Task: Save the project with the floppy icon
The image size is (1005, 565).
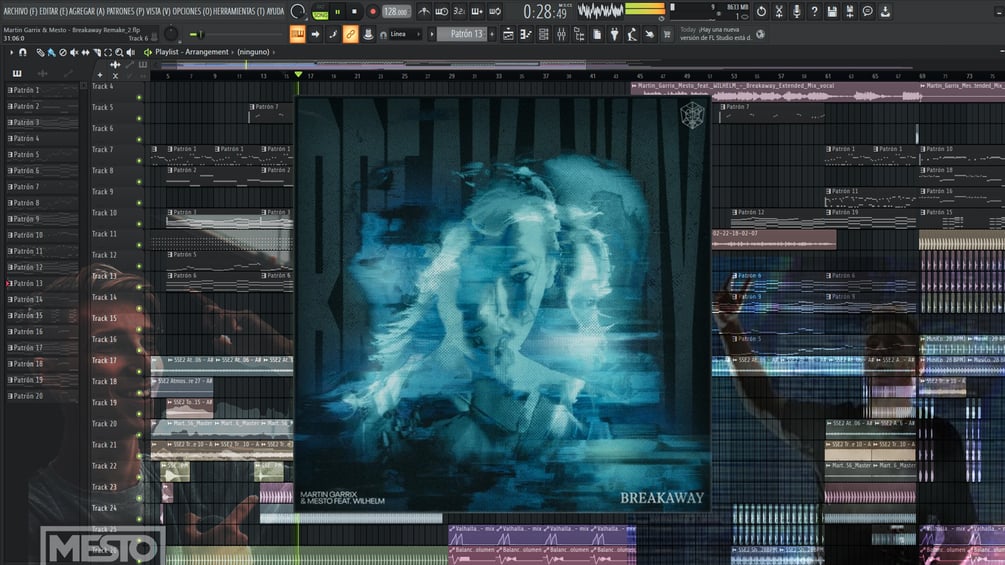Action: (832, 12)
